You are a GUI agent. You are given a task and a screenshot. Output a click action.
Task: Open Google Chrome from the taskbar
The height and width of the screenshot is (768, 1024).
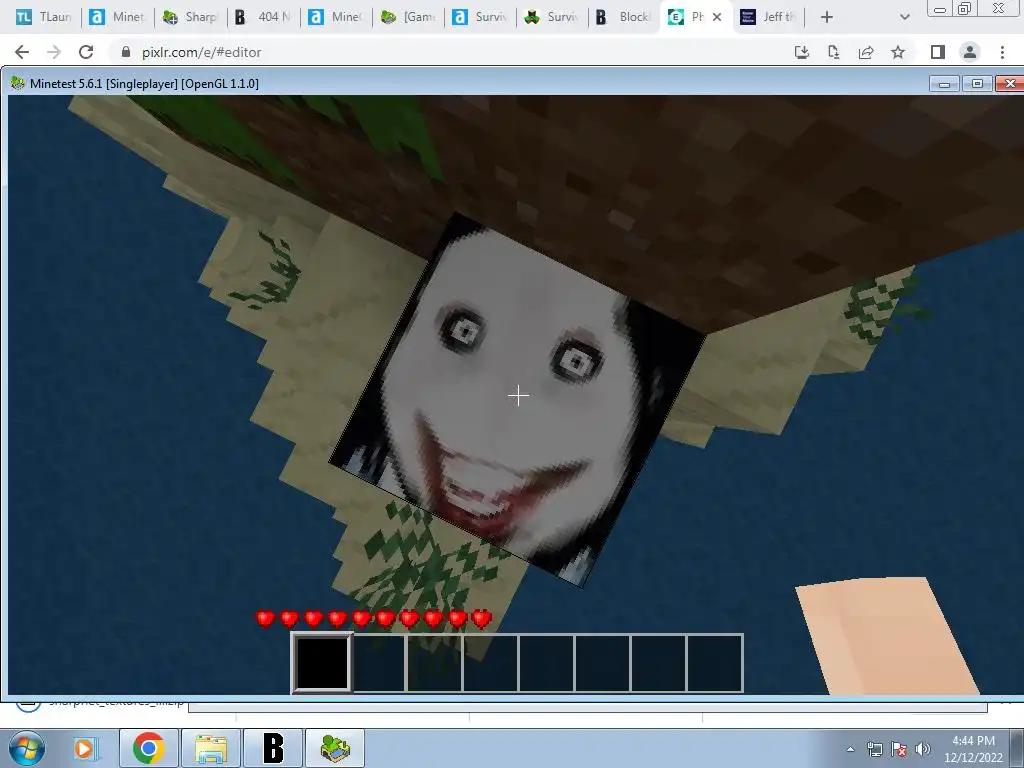148,748
